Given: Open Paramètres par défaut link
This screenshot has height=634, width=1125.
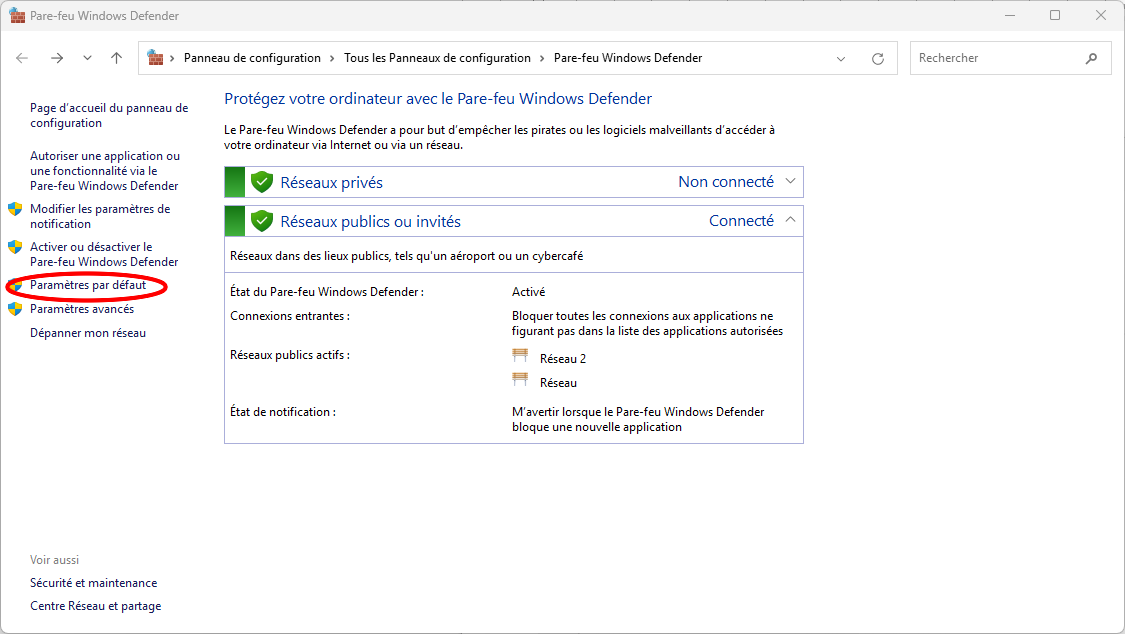Looking at the screenshot, I should [88, 286].
